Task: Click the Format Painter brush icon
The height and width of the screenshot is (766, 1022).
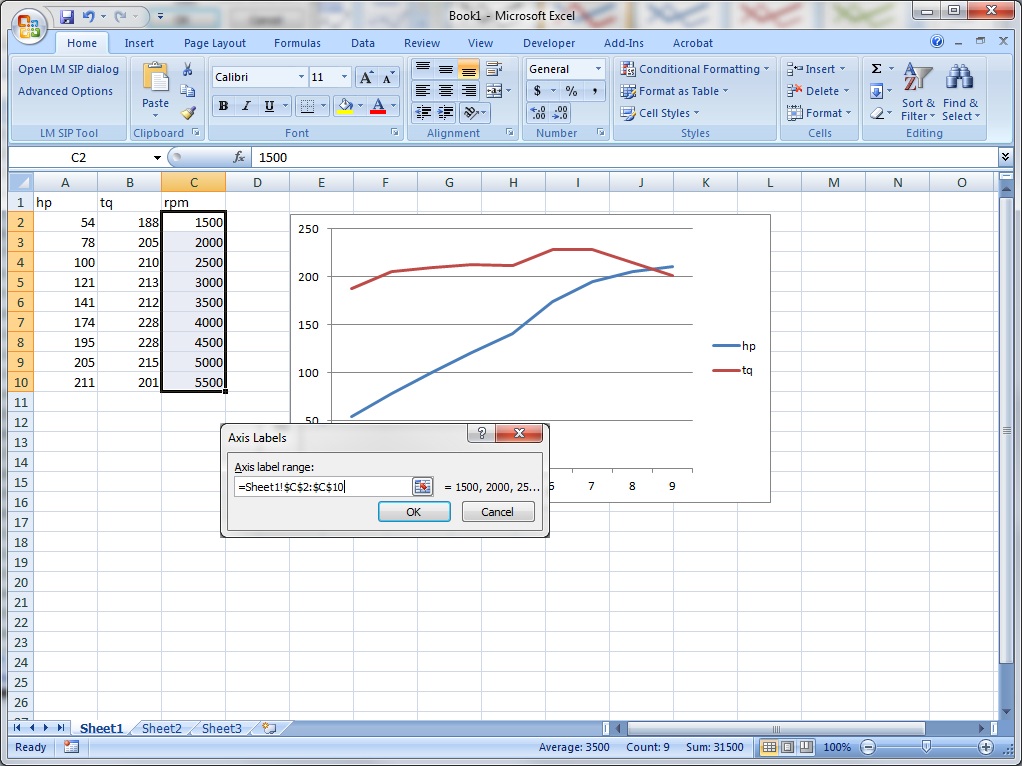Action: [187, 113]
